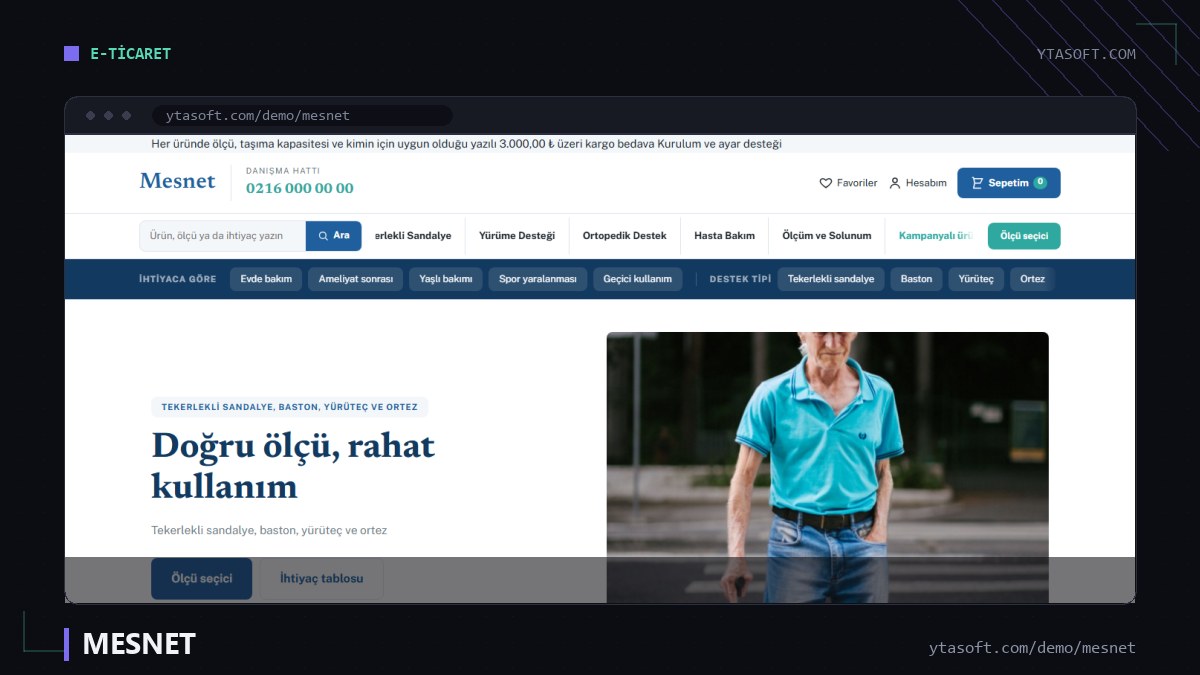
Task: Click the Mesnet logo
Action: click(177, 181)
